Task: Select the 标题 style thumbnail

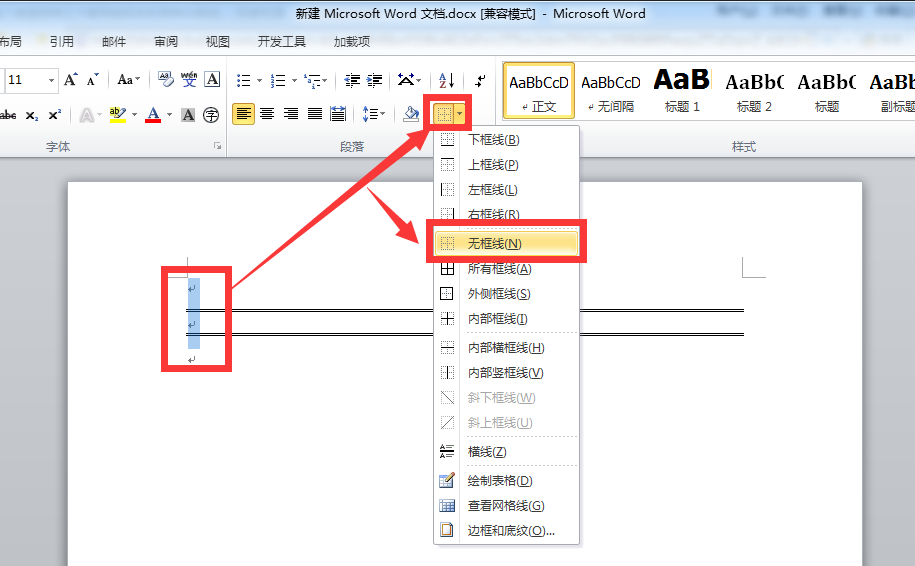Action: tap(826, 91)
